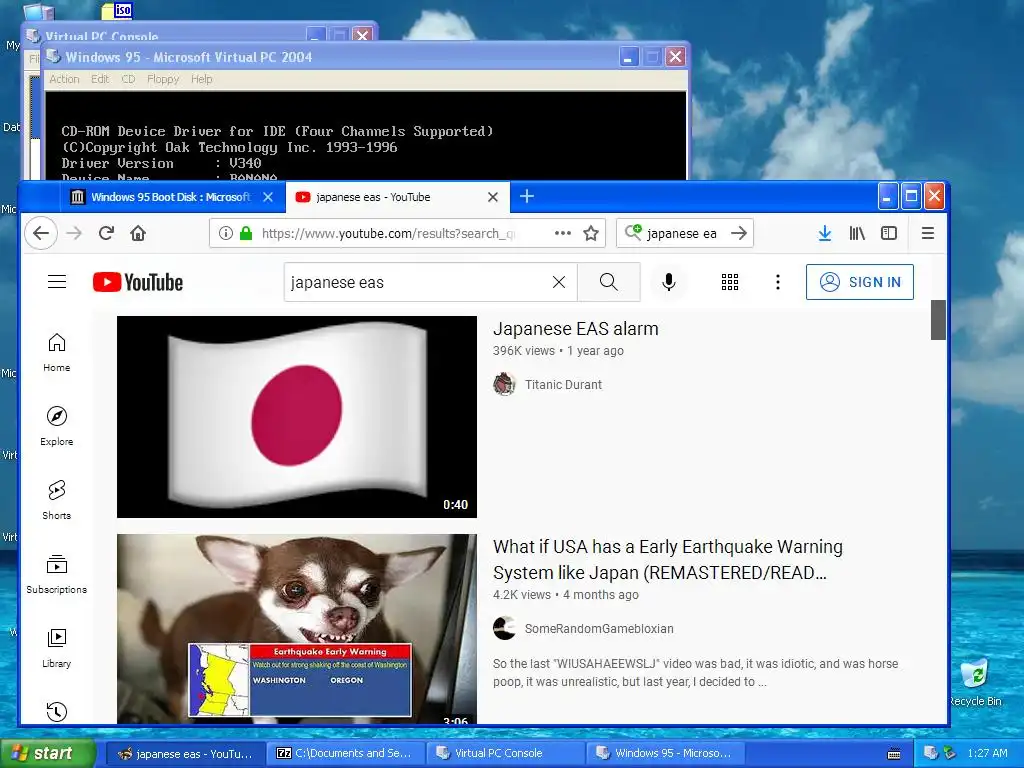Click the chihuahua earthquake warning thumbnail

(296, 628)
